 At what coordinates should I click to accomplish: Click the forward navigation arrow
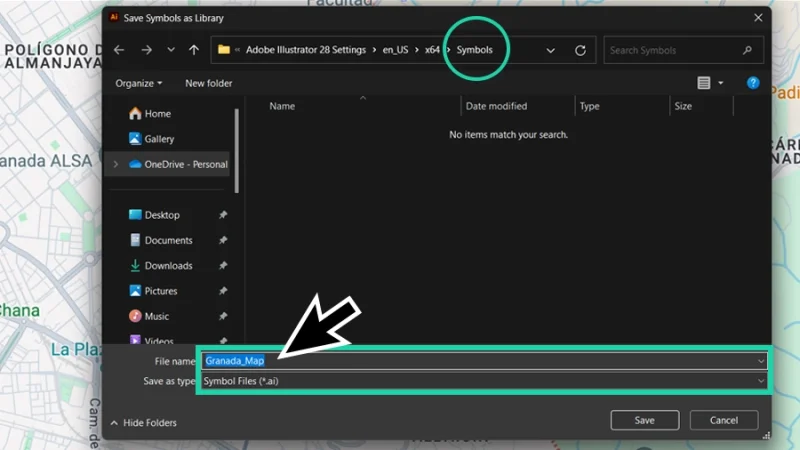pyautogui.click(x=146, y=50)
